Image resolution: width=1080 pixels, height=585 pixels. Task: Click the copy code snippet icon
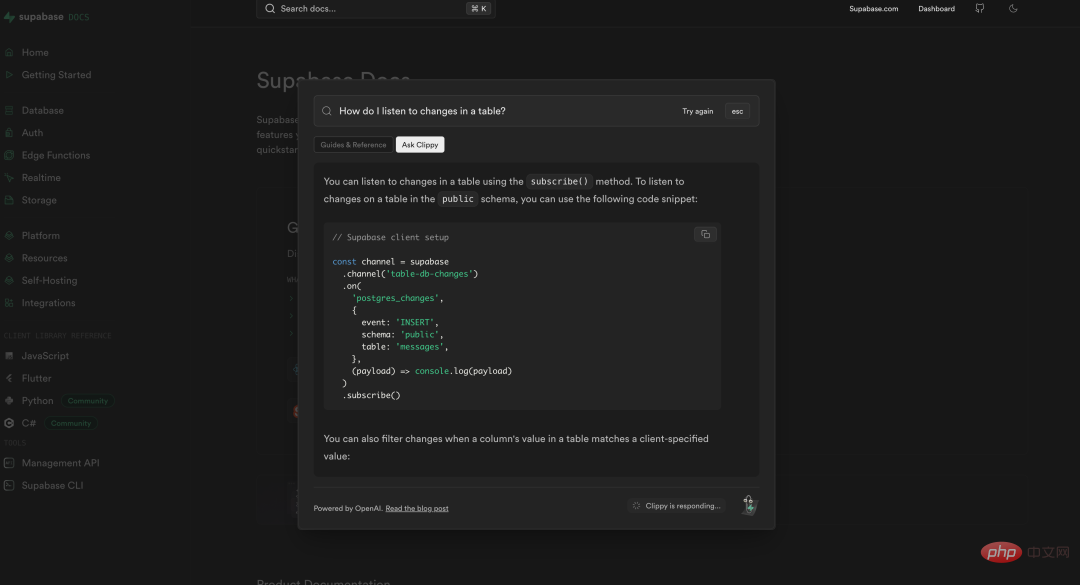point(705,234)
